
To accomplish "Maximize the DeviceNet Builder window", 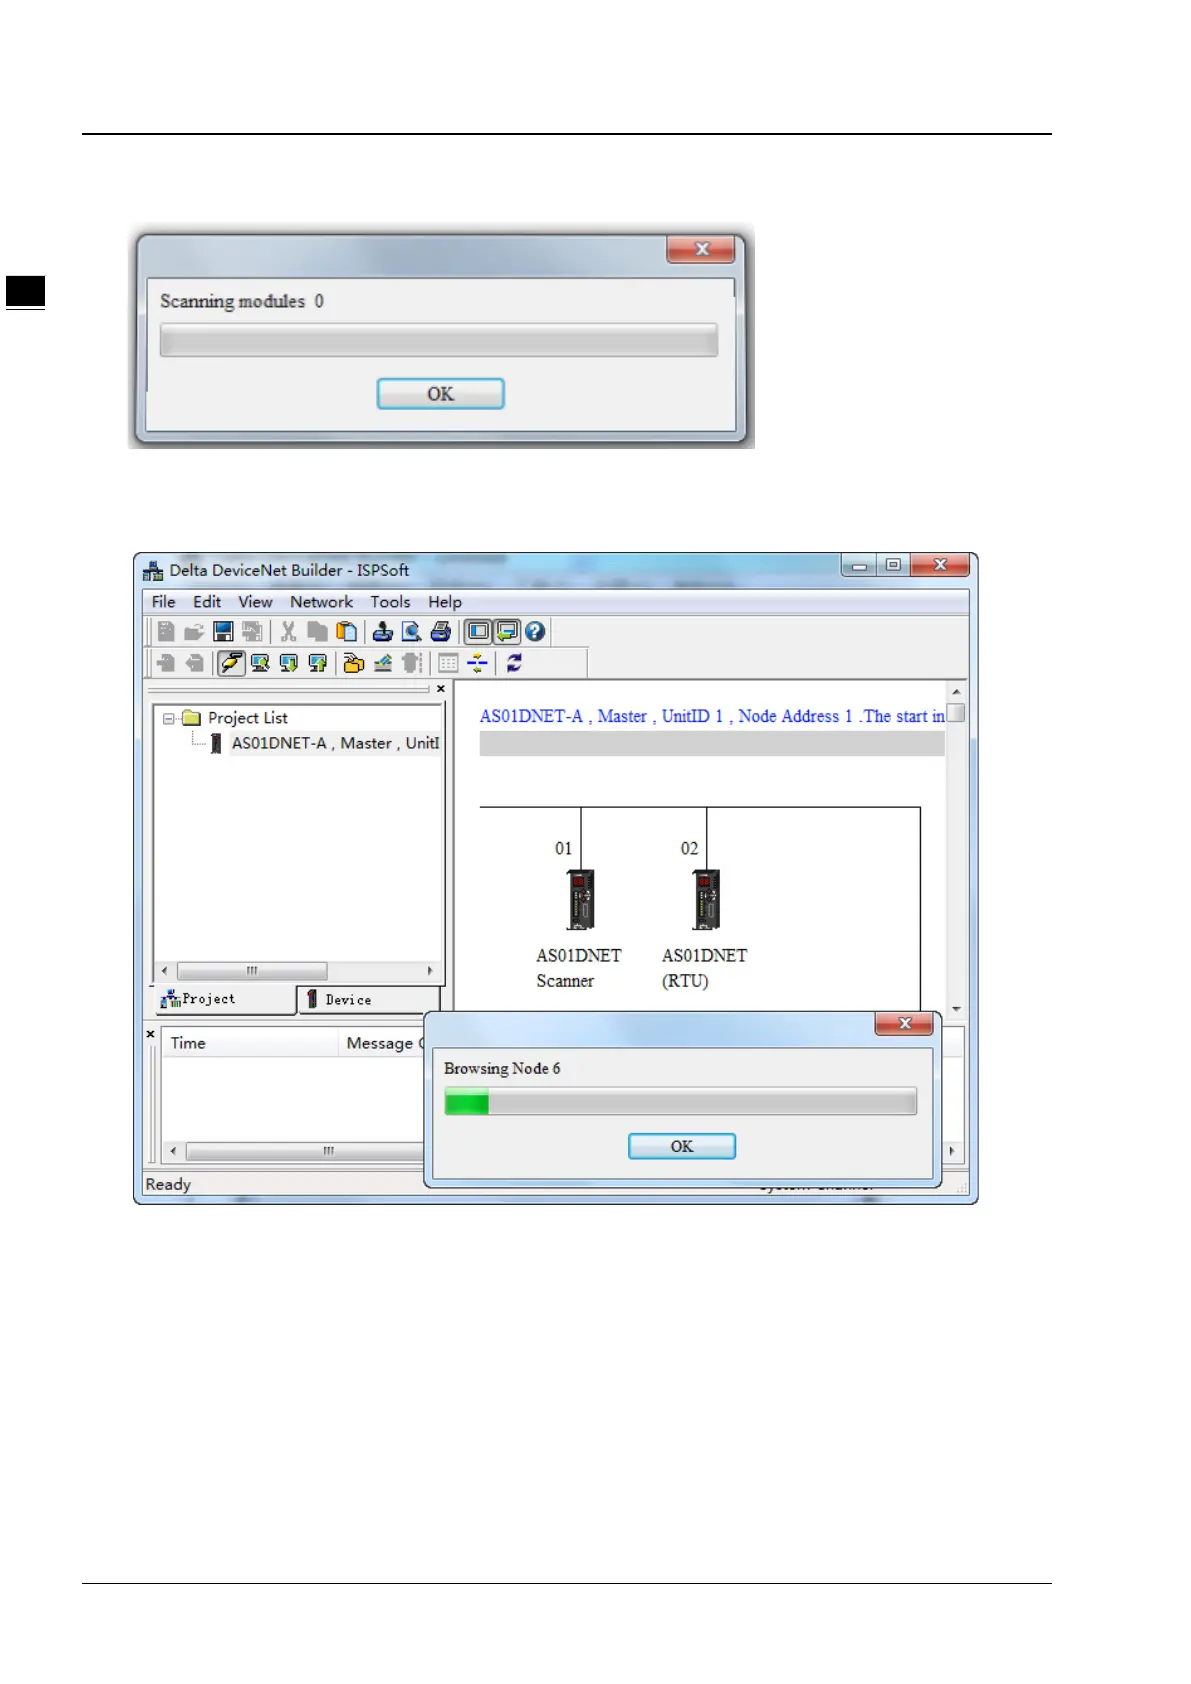I will pyautogui.click(x=893, y=566).
